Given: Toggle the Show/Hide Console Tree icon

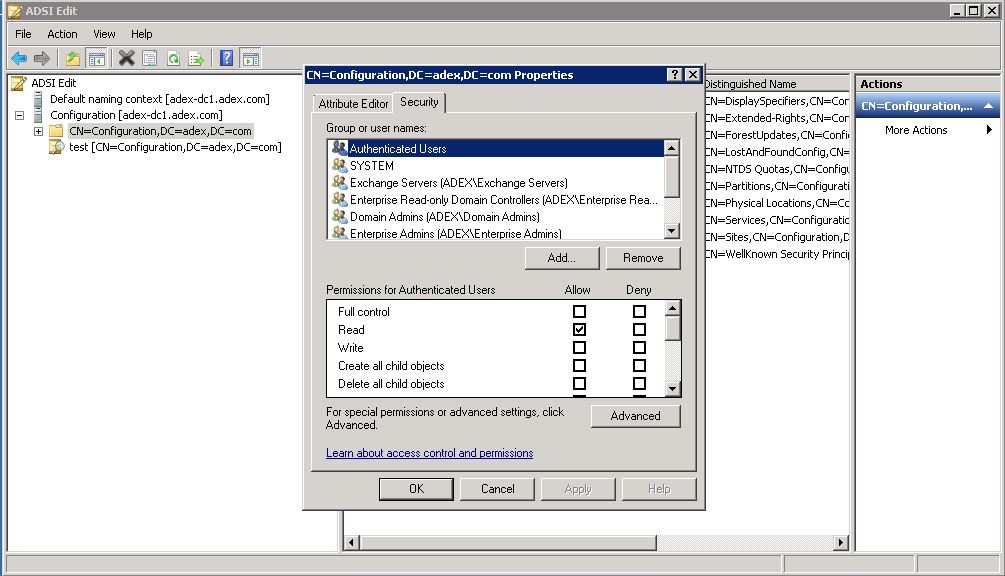Looking at the screenshot, I should click(x=97, y=57).
